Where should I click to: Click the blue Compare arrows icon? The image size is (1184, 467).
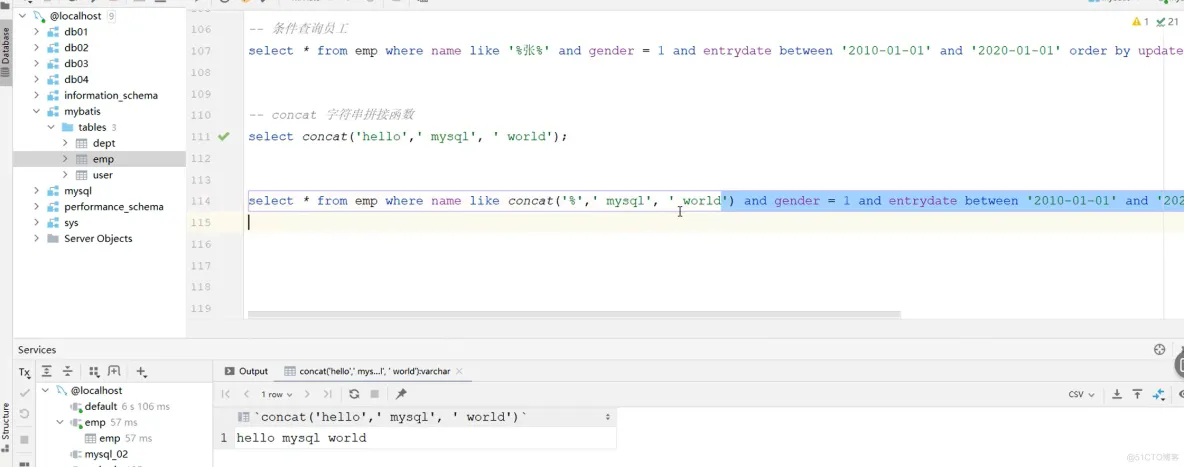click(x=1159, y=394)
